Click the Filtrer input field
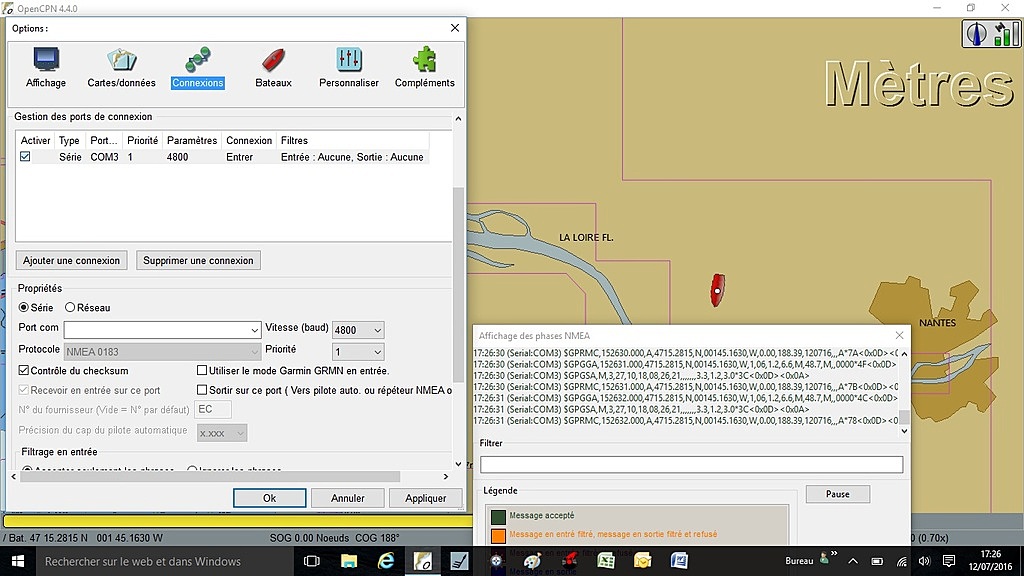Viewport: 1024px width, 576px height. 692,464
